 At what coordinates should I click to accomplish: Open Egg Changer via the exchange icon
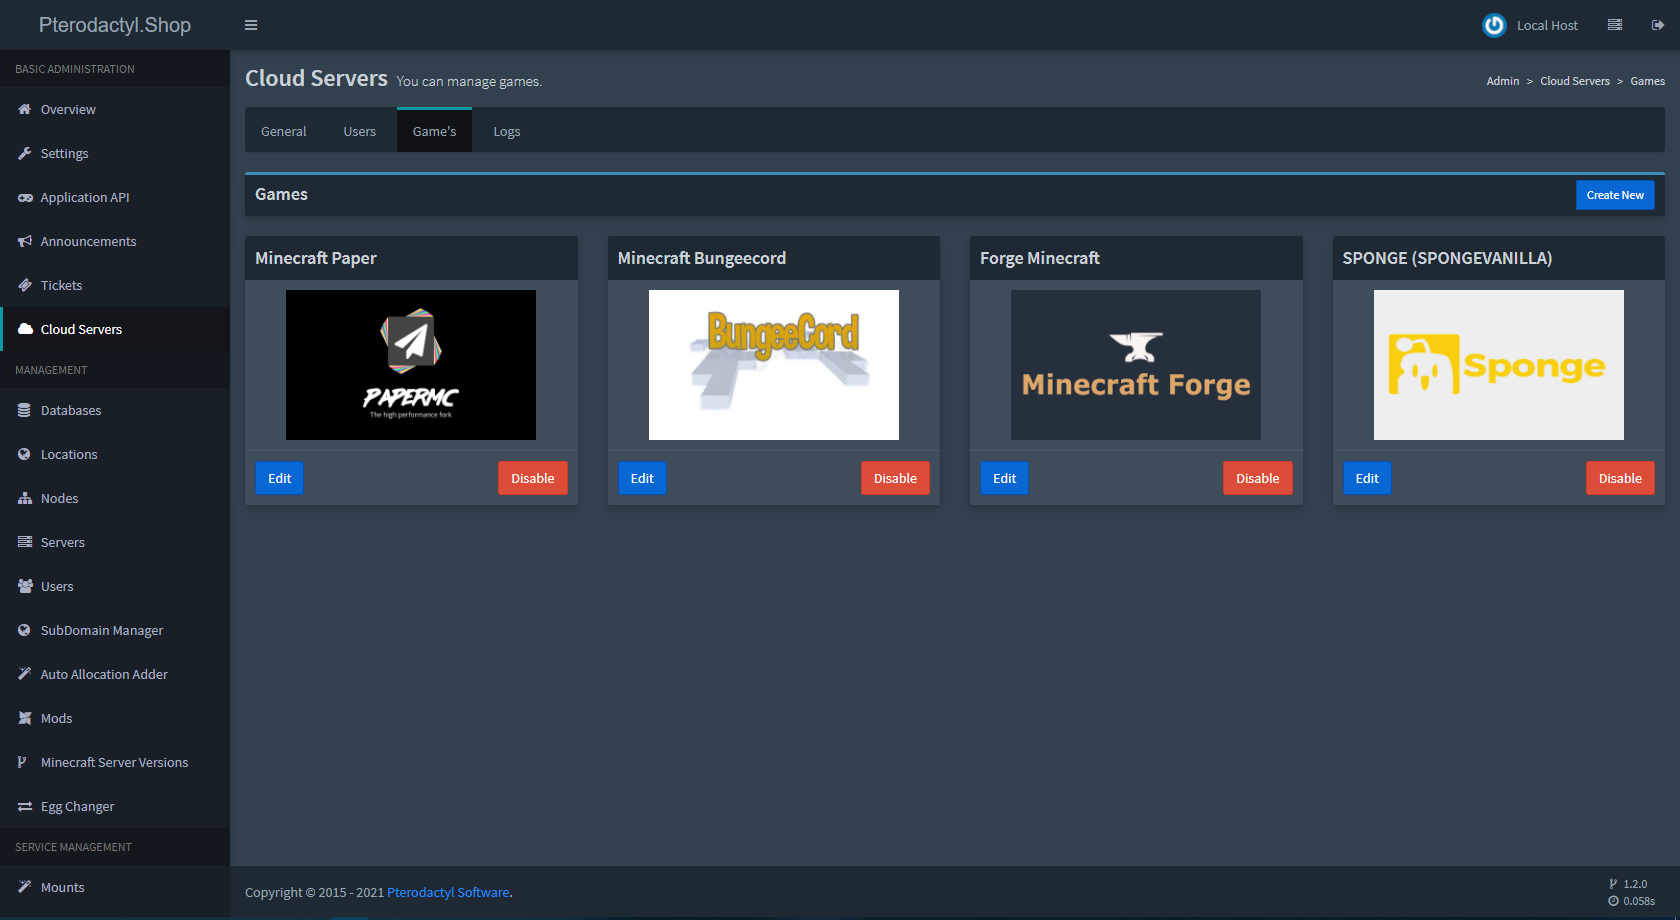coord(25,806)
